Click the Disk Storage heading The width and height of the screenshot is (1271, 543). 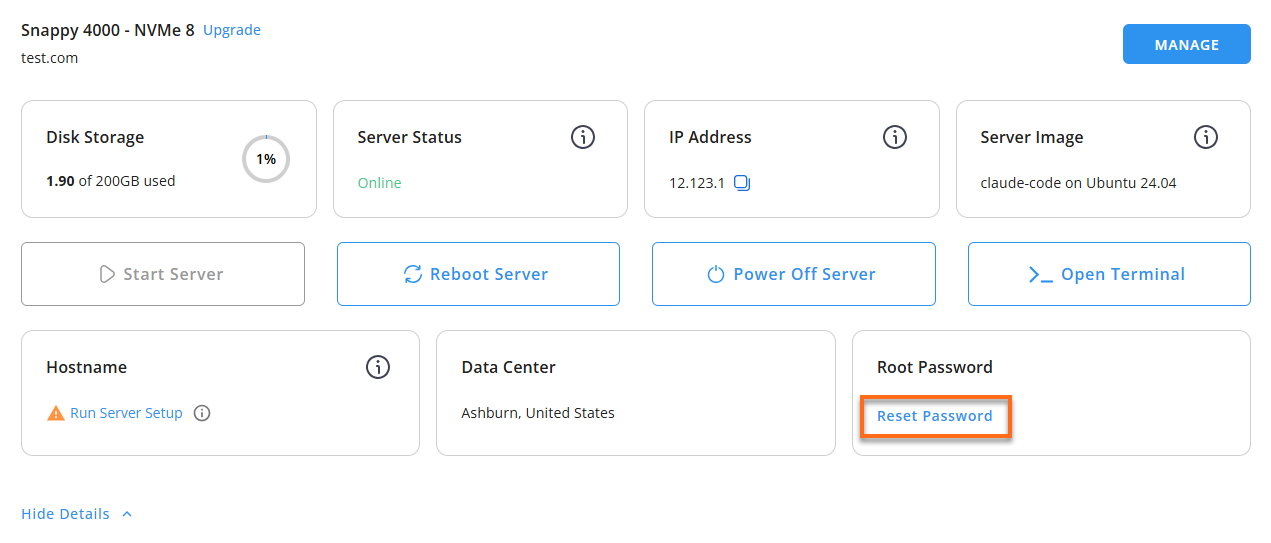click(x=95, y=137)
